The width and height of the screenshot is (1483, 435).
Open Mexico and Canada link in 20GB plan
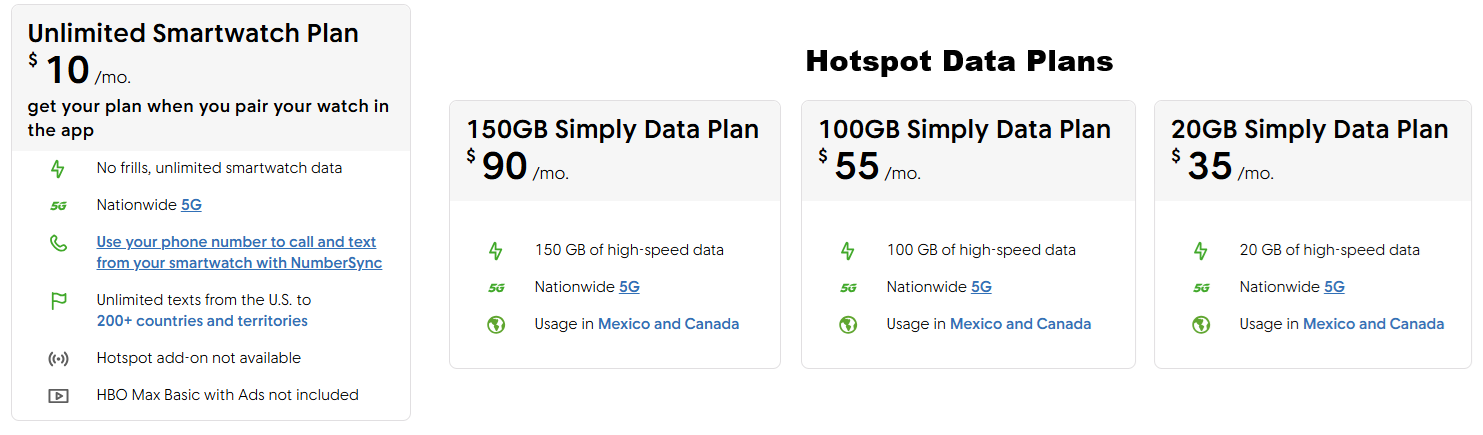click(x=1373, y=324)
